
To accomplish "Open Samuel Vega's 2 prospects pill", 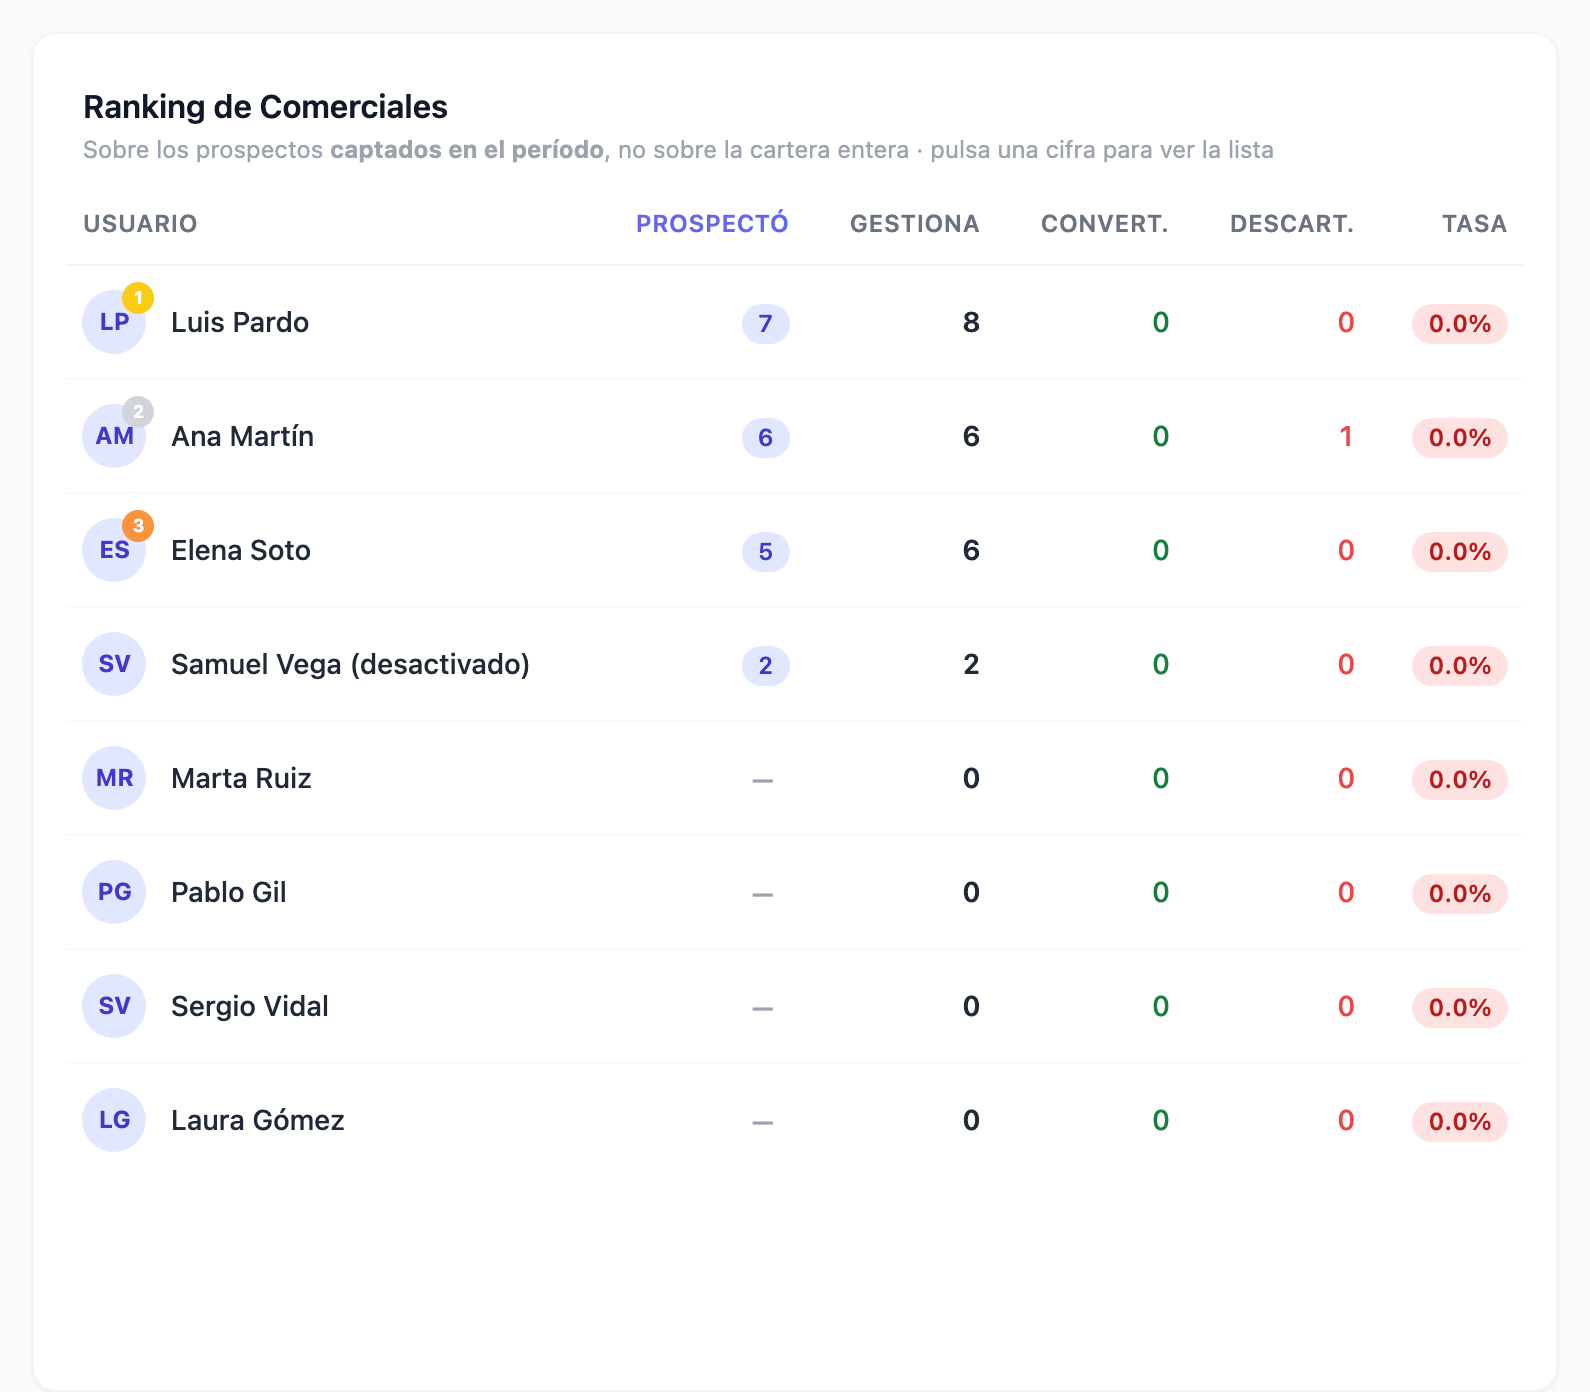I will click(x=766, y=666).
